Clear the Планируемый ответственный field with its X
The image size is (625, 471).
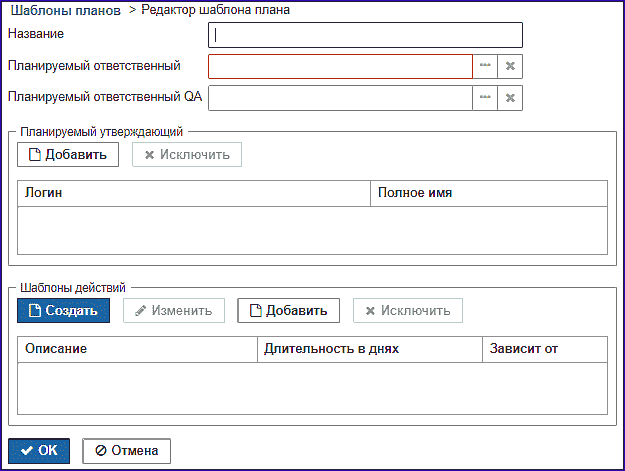[x=510, y=66]
